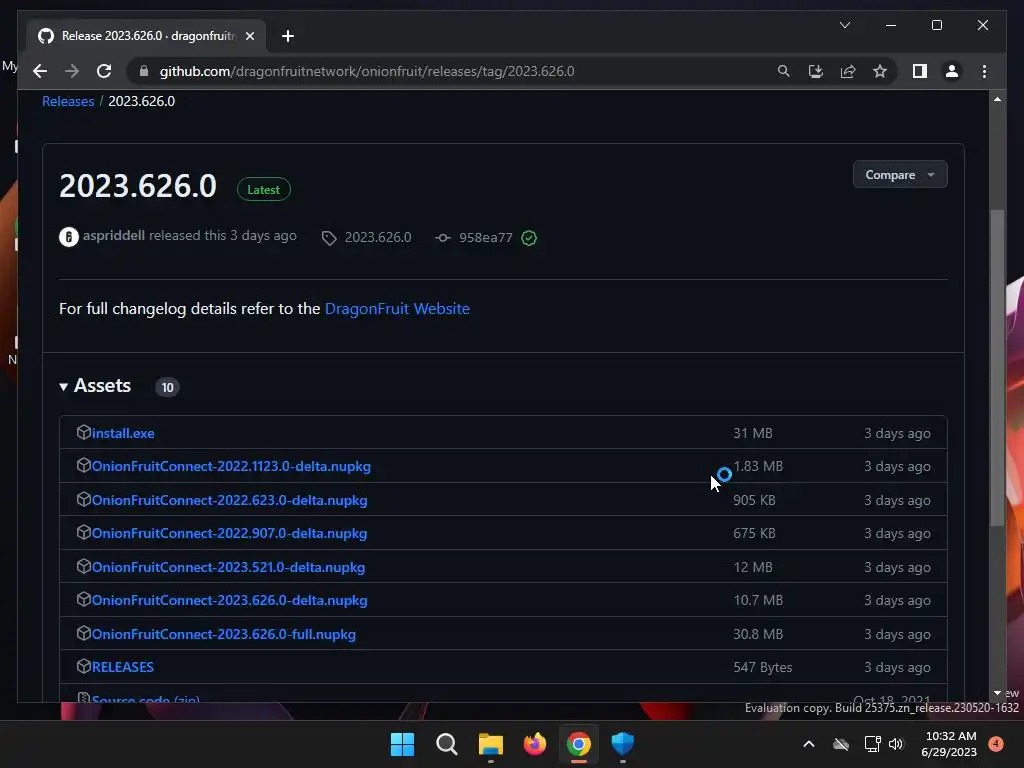Bookmark this page with the star icon
The image size is (1024, 768).
click(880, 71)
